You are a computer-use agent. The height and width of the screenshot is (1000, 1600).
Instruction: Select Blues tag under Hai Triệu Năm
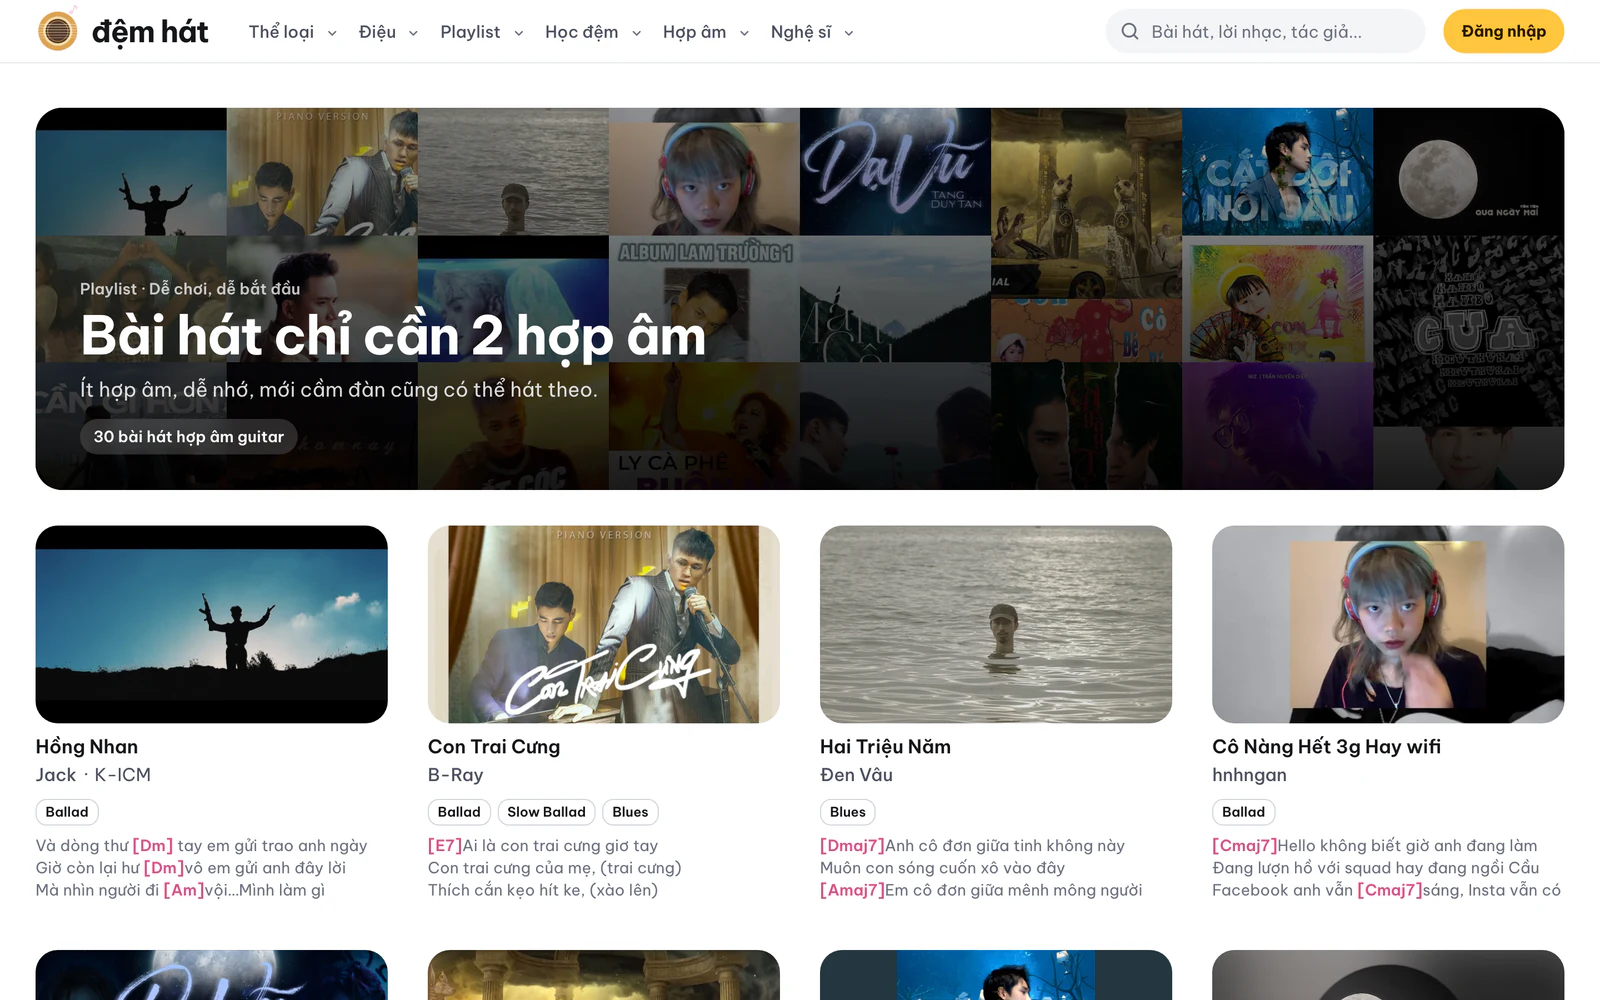coord(847,812)
